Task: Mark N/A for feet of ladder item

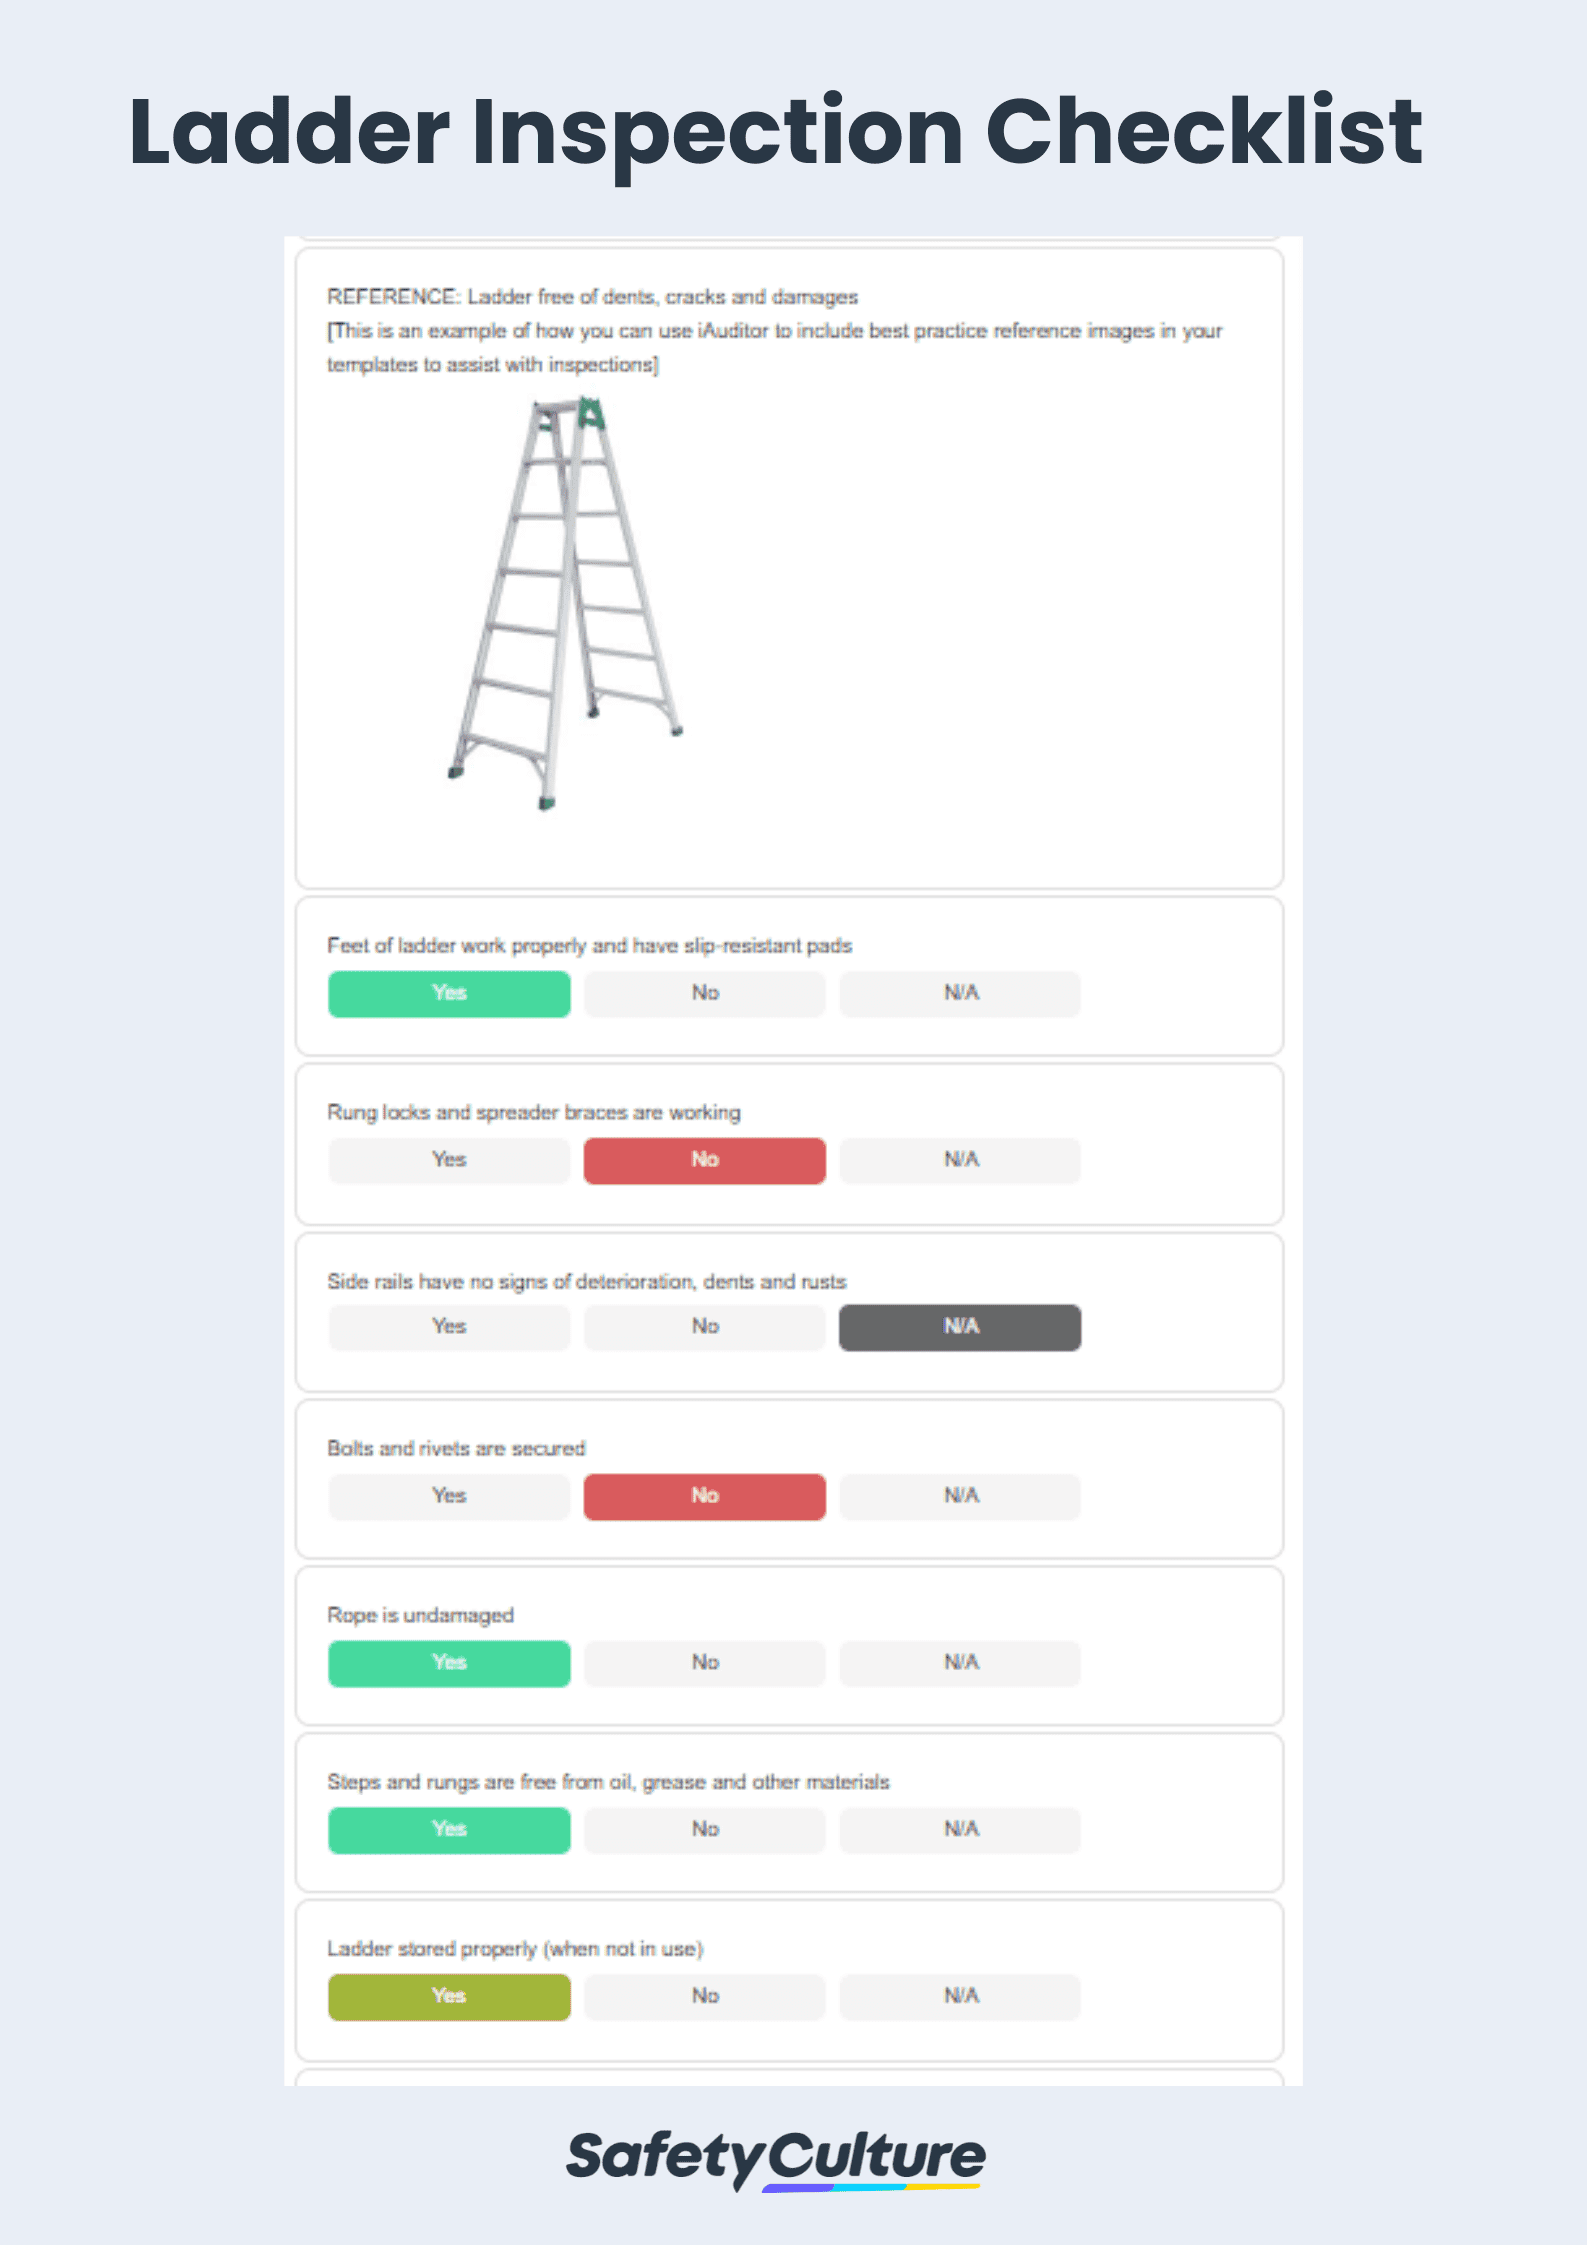Action: (x=960, y=993)
